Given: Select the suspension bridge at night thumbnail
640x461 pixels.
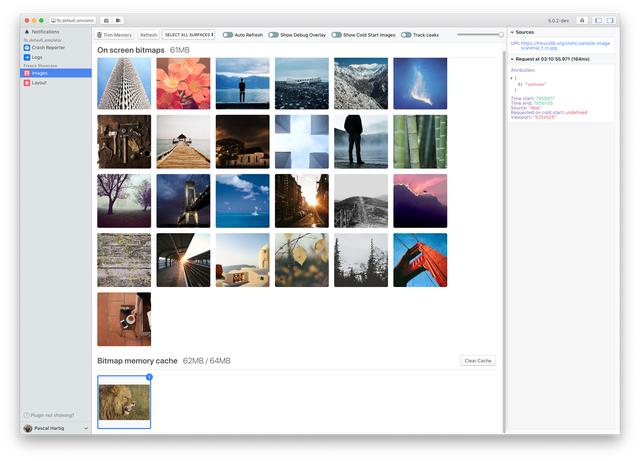Looking at the screenshot, I should coord(183,201).
